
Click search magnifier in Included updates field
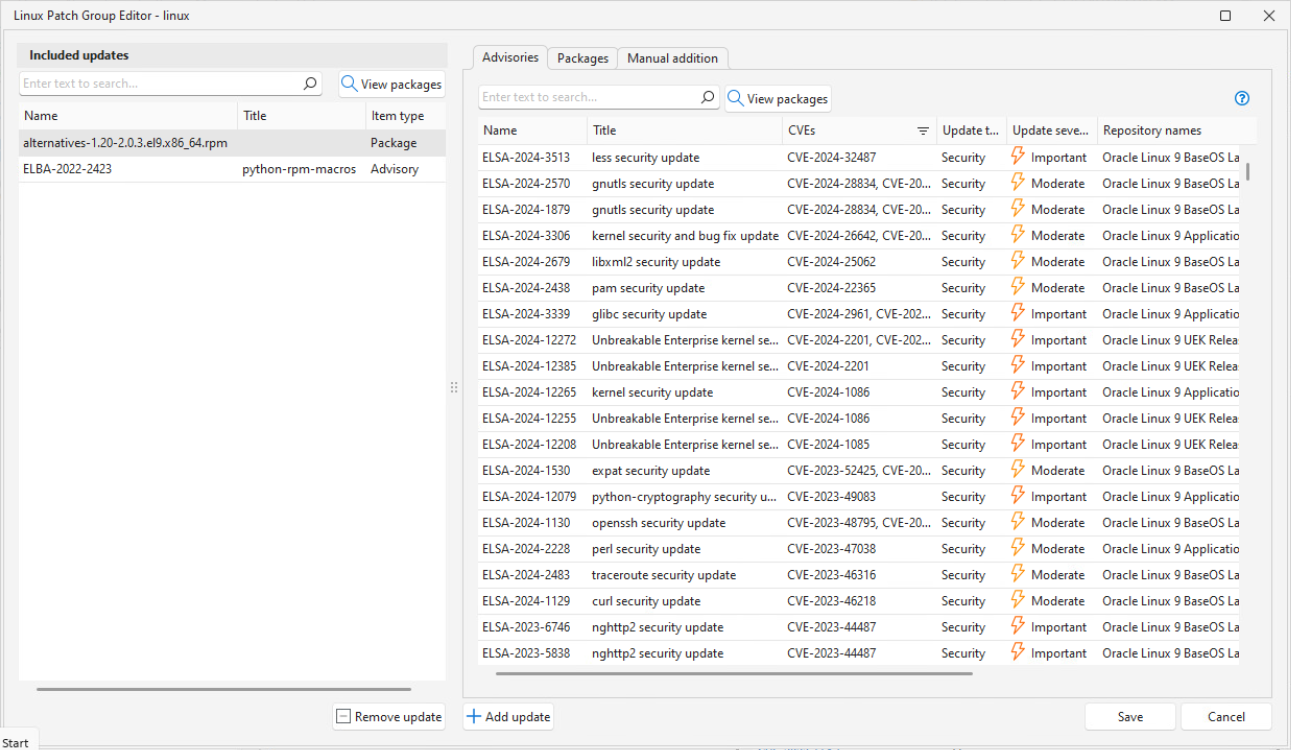point(310,84)
